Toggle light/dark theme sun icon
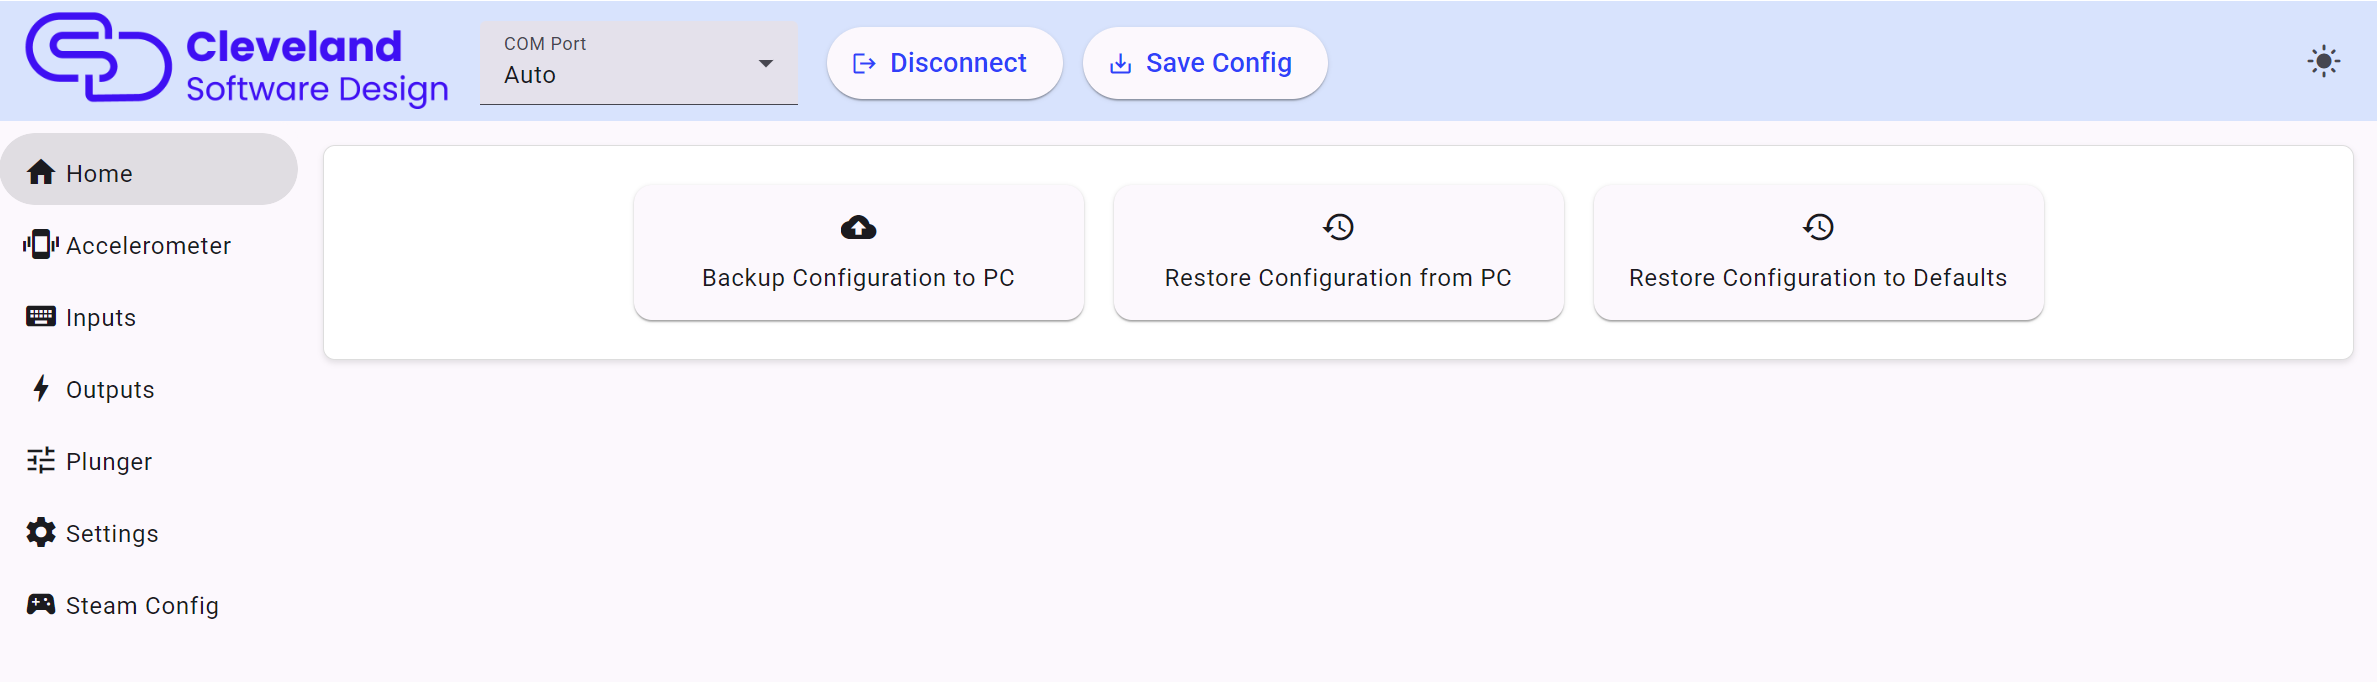The height and width of the screenshot is (682, 2377). [2324, 62]
